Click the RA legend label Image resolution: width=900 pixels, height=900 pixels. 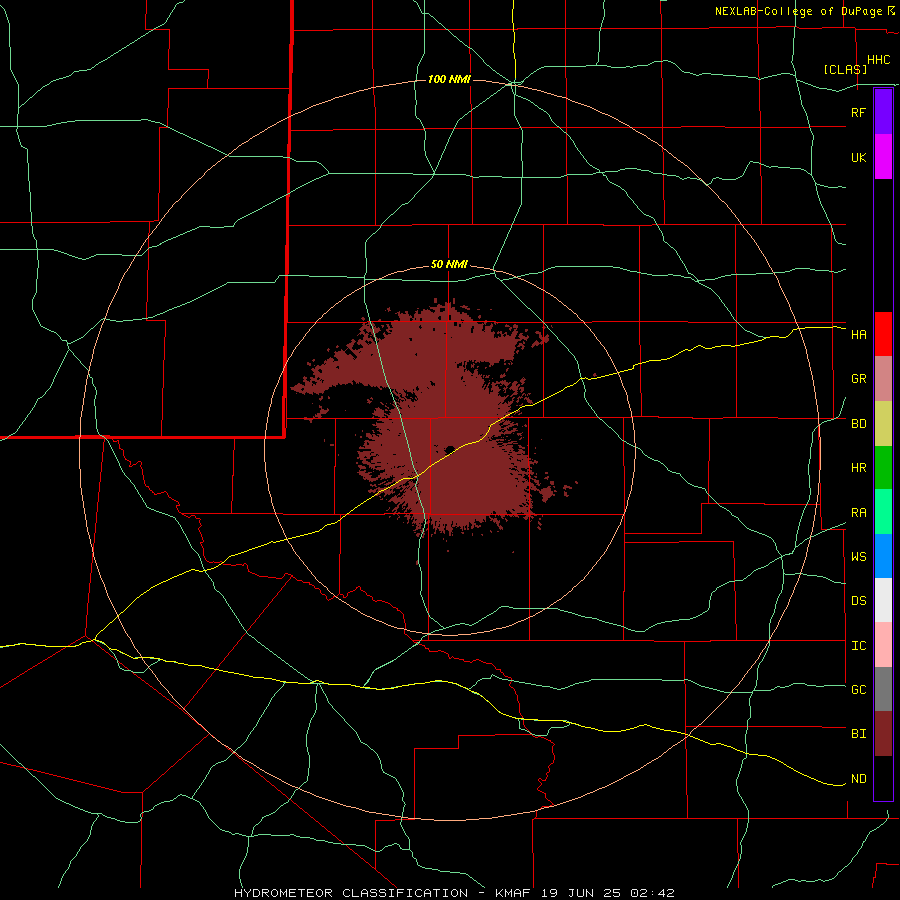[x=859, y=513]
